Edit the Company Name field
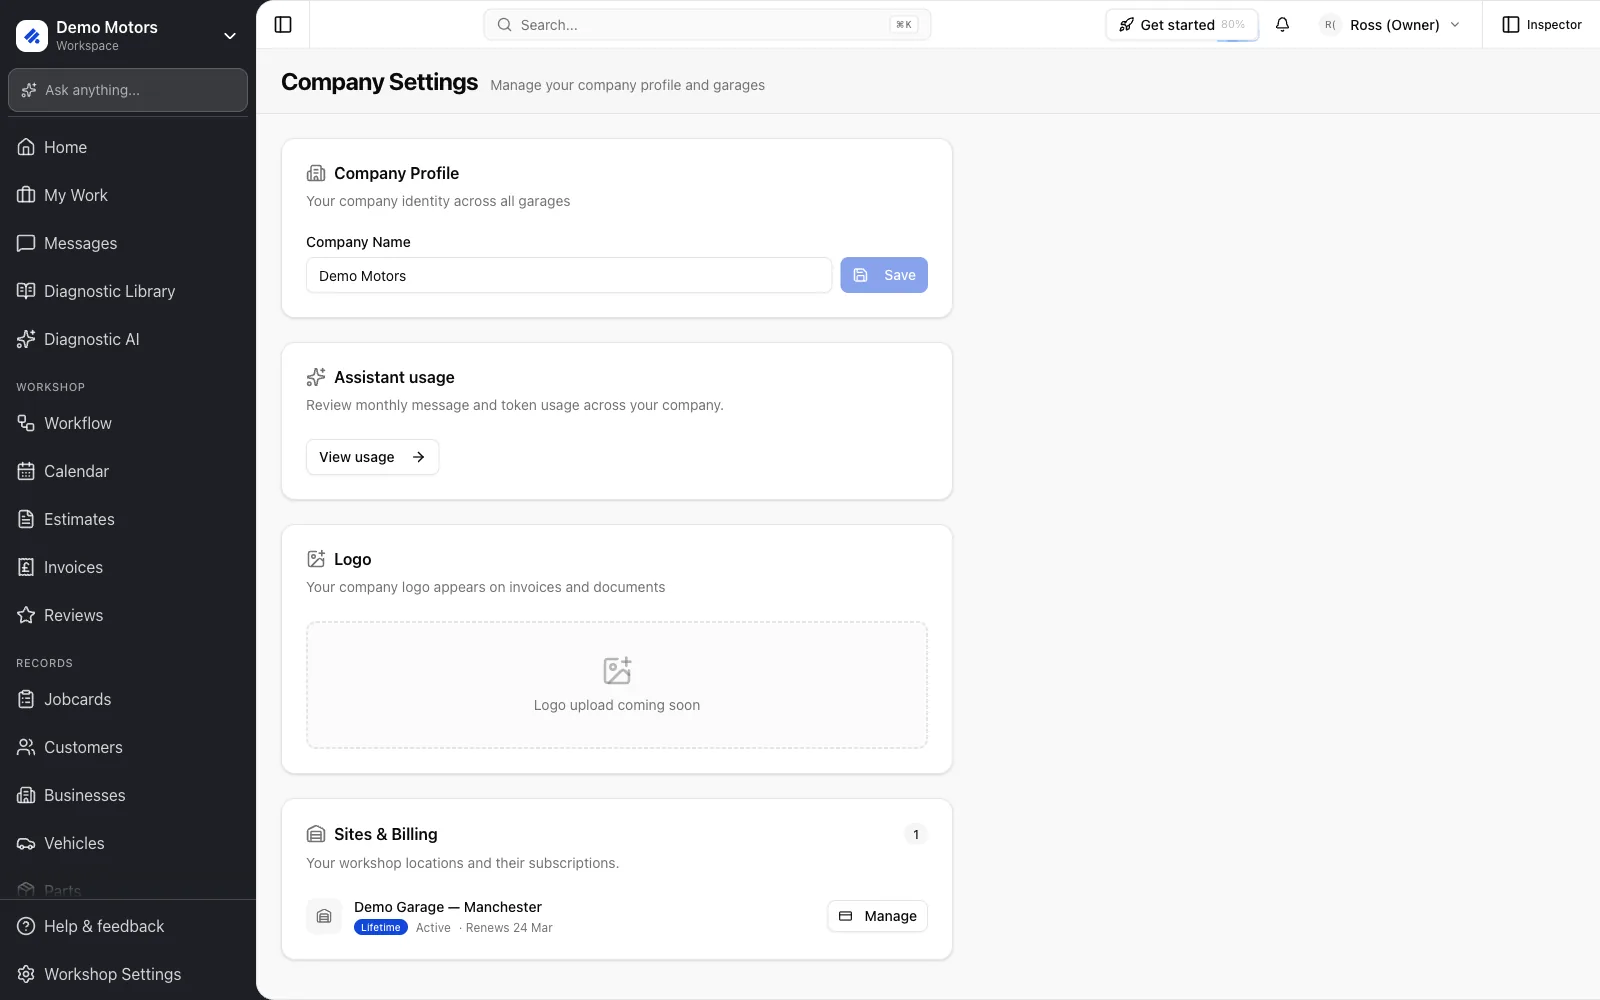The image size is (1600, 1000). (569, 276)
